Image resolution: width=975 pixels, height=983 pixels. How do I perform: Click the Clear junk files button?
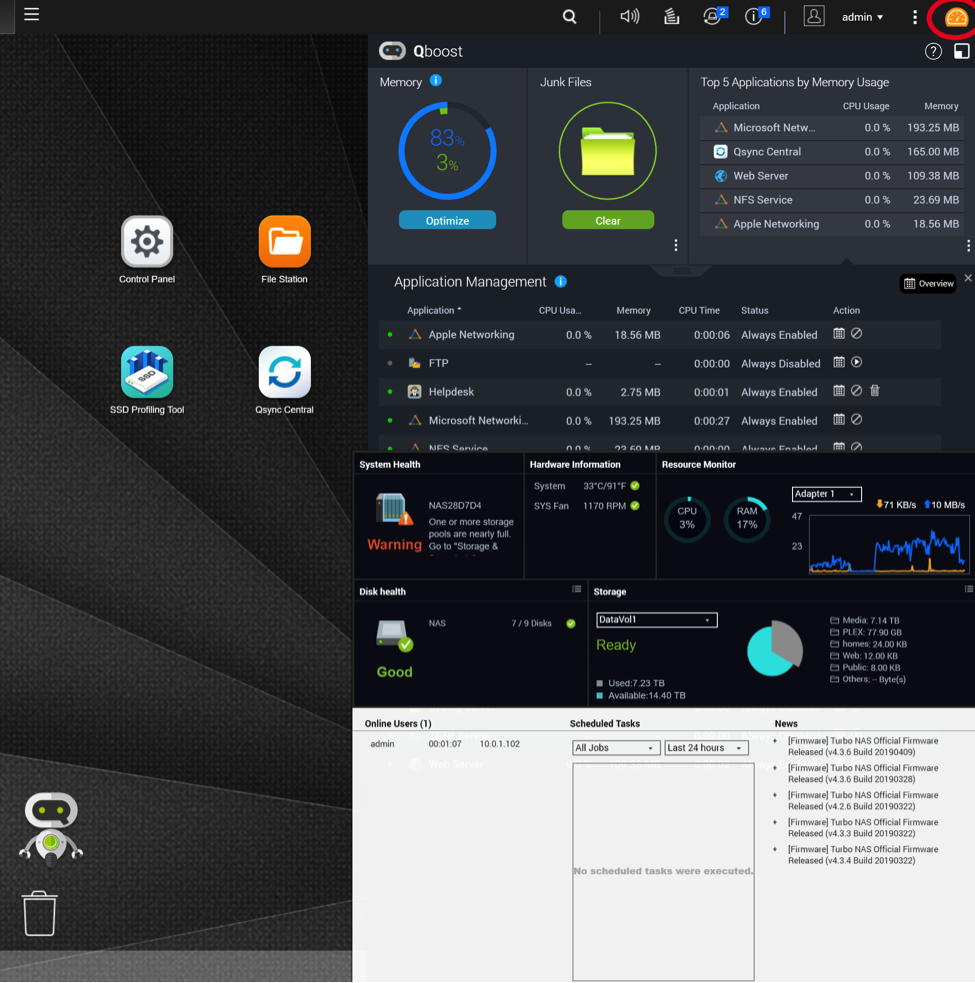(608, 220)
